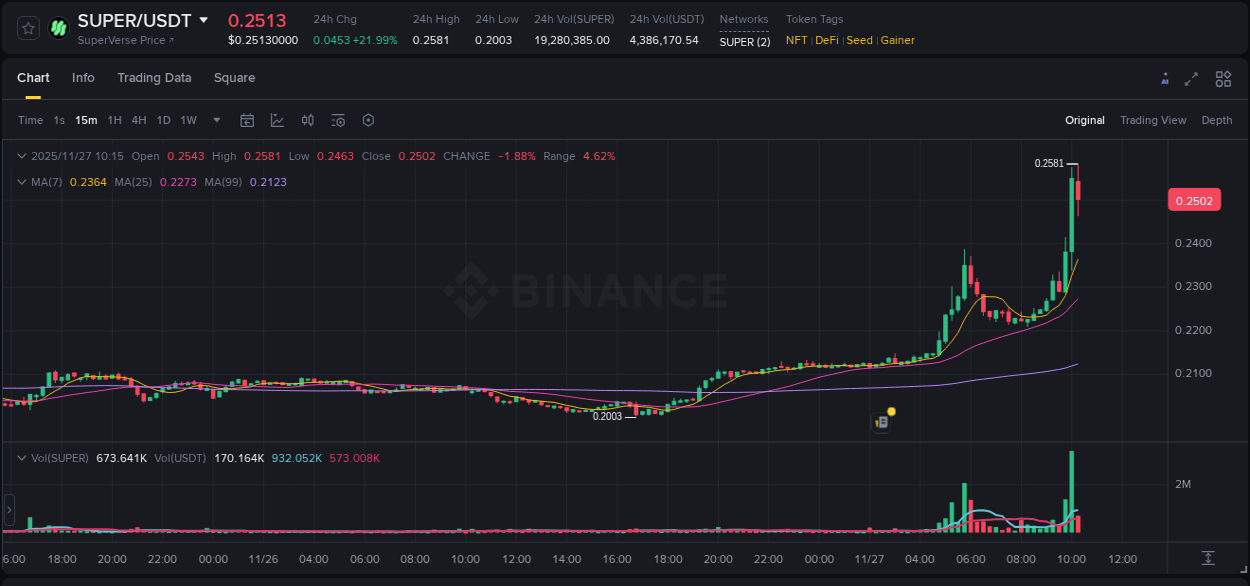Open the date range calendar picker
The height and width of the screenshot is (586, 1250).
point(247,120)
